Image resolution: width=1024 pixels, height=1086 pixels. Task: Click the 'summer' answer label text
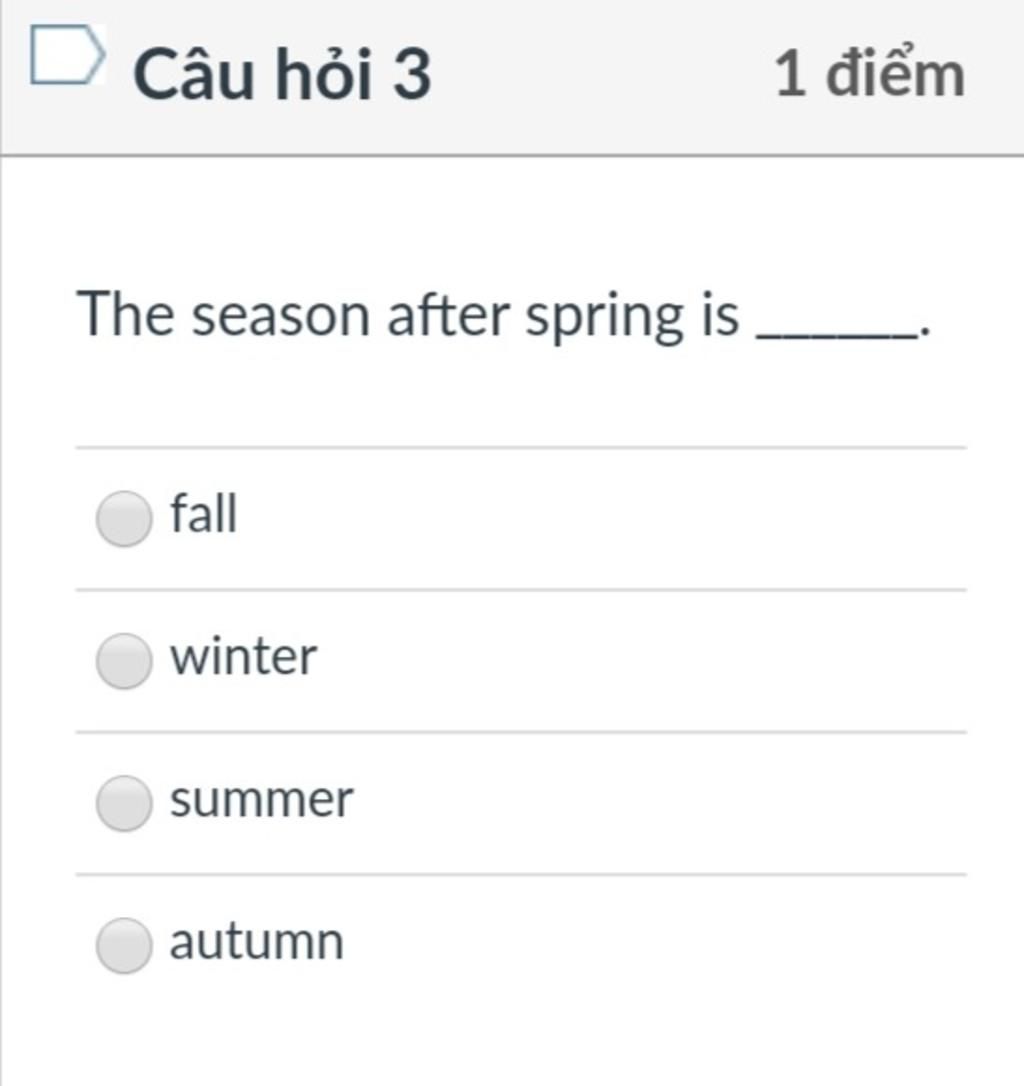click(x=262, y=800)
